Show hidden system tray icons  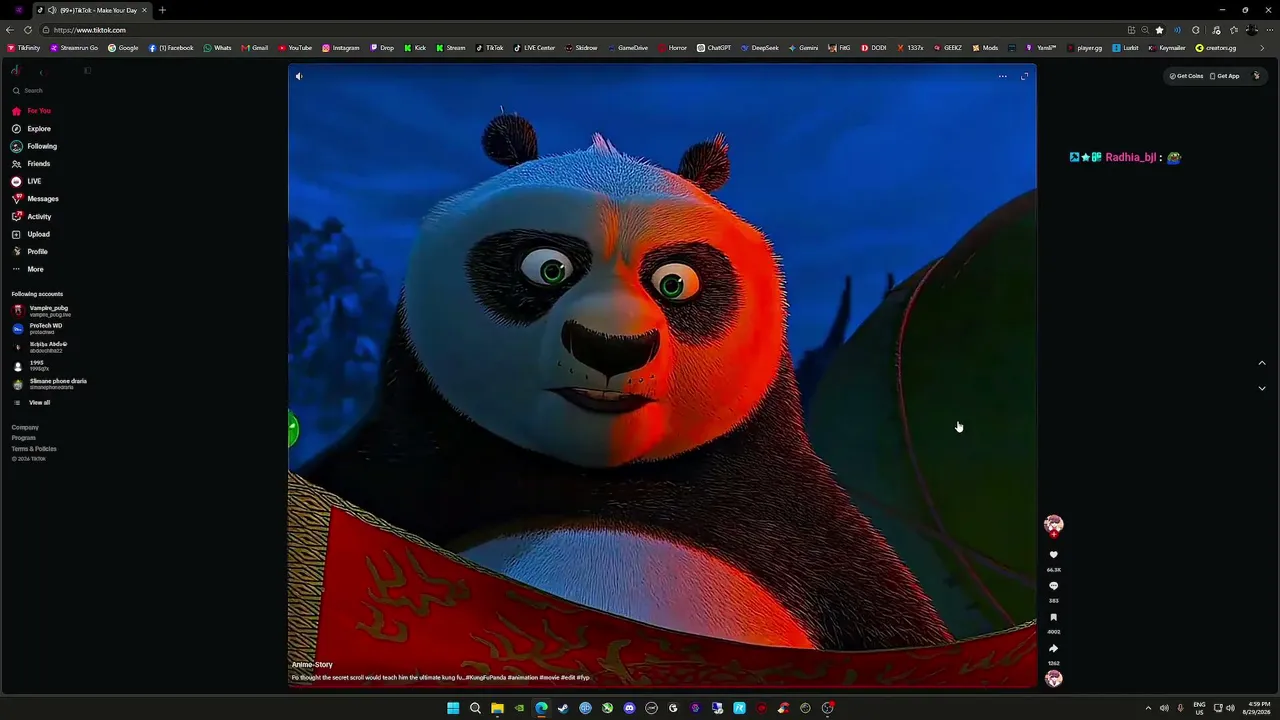pyautogui.click(x=1148, y=708)
